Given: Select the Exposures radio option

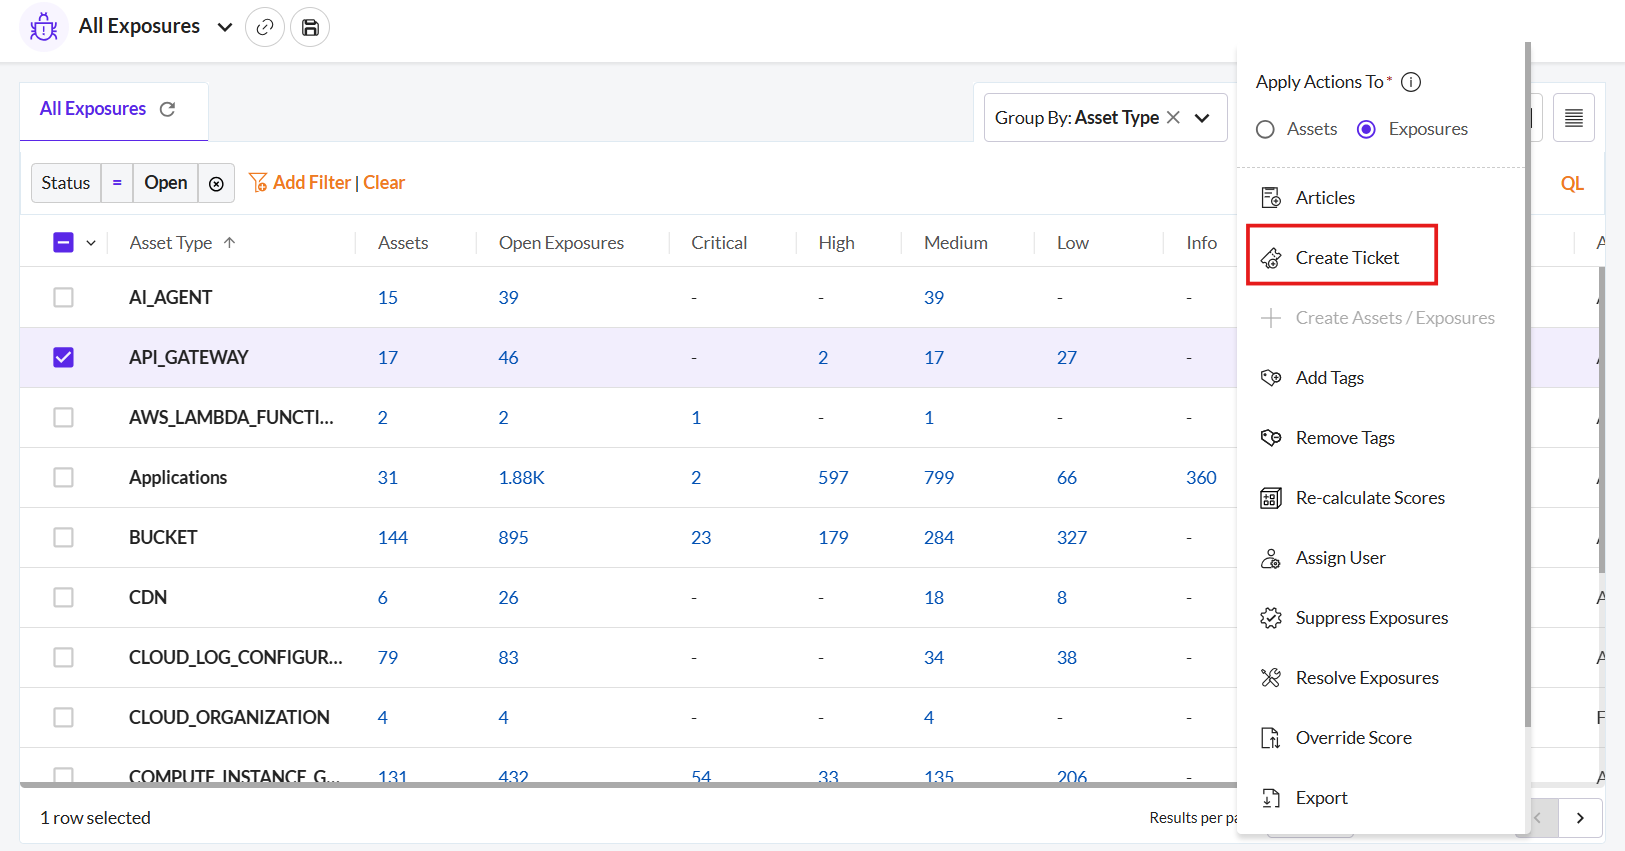Looking at the screenshot, I should [x=1366, y=129].
